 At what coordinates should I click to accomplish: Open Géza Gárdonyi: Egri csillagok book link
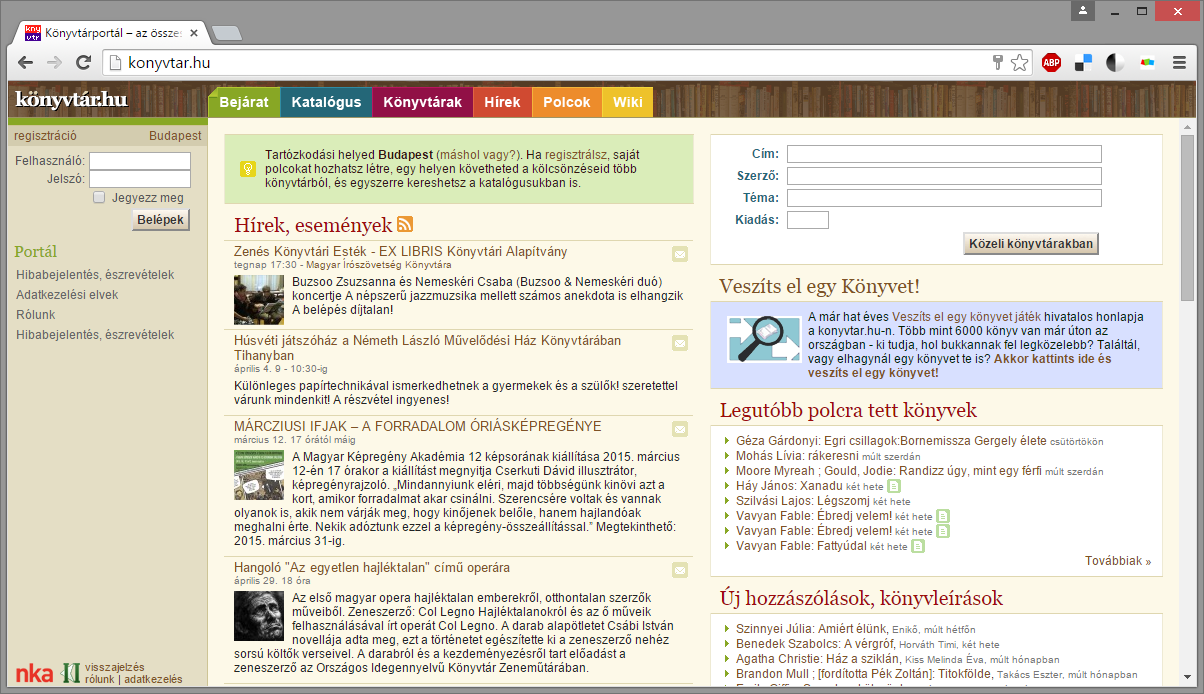[891, 440]
